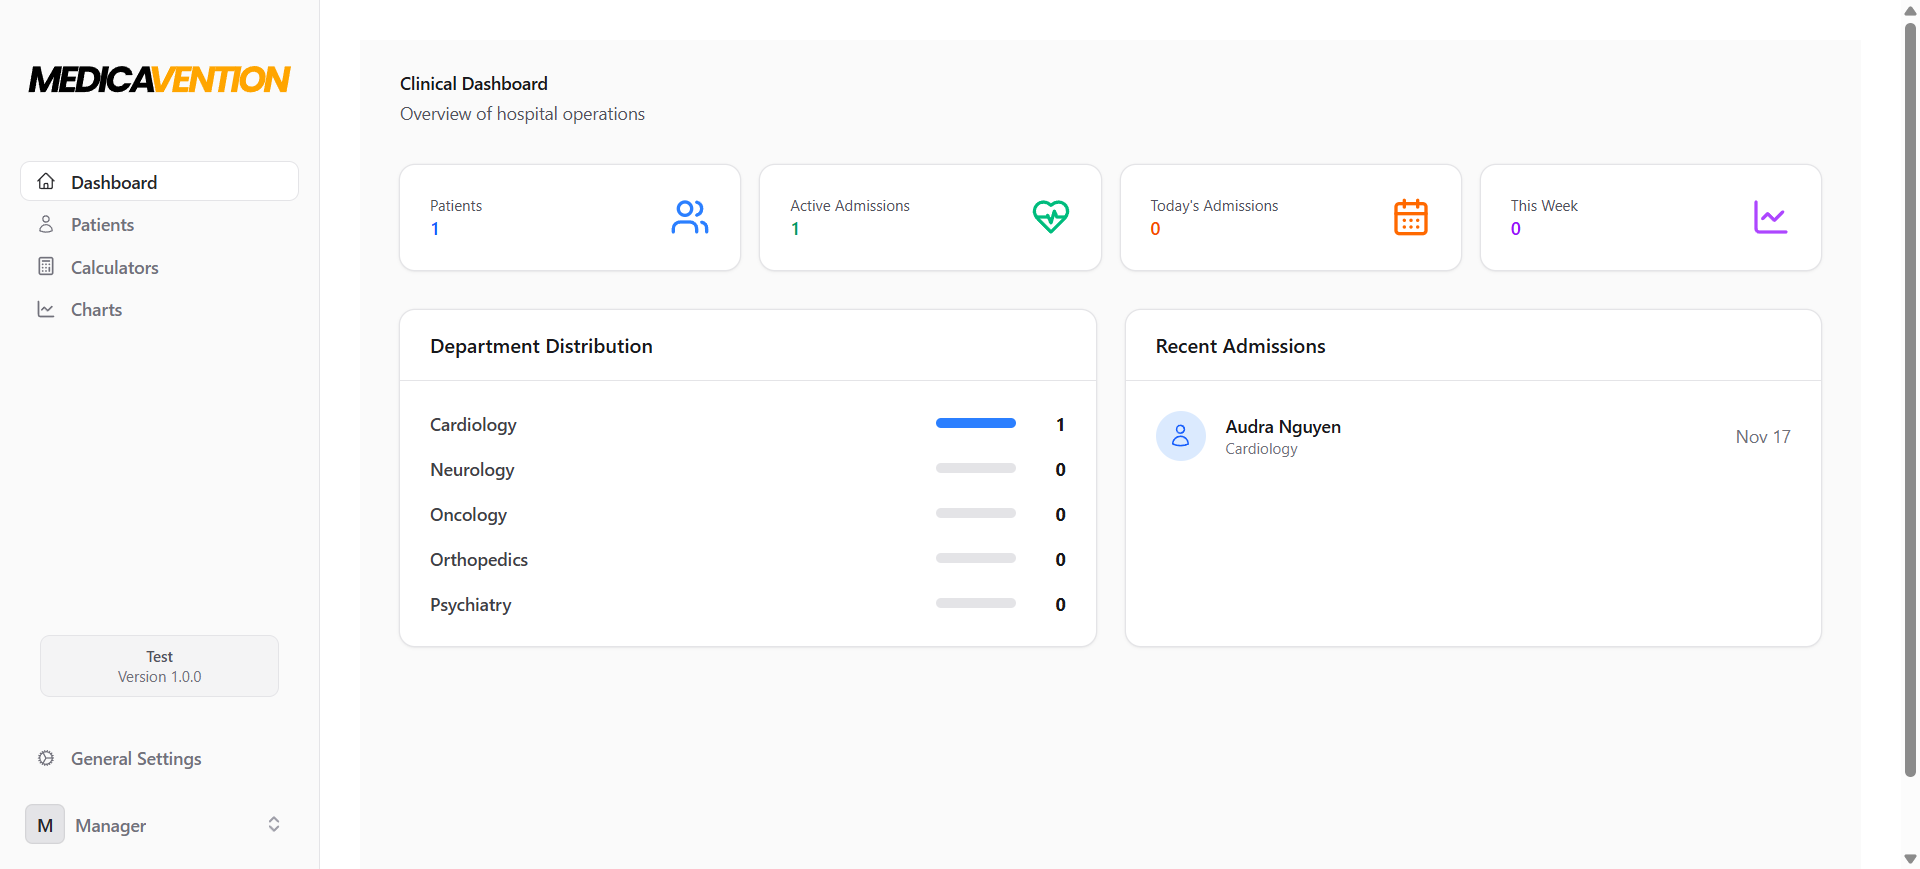The image size is (1920, 869).
Task: Open the Dashboard menu item
Action: [x=159, y=182]
